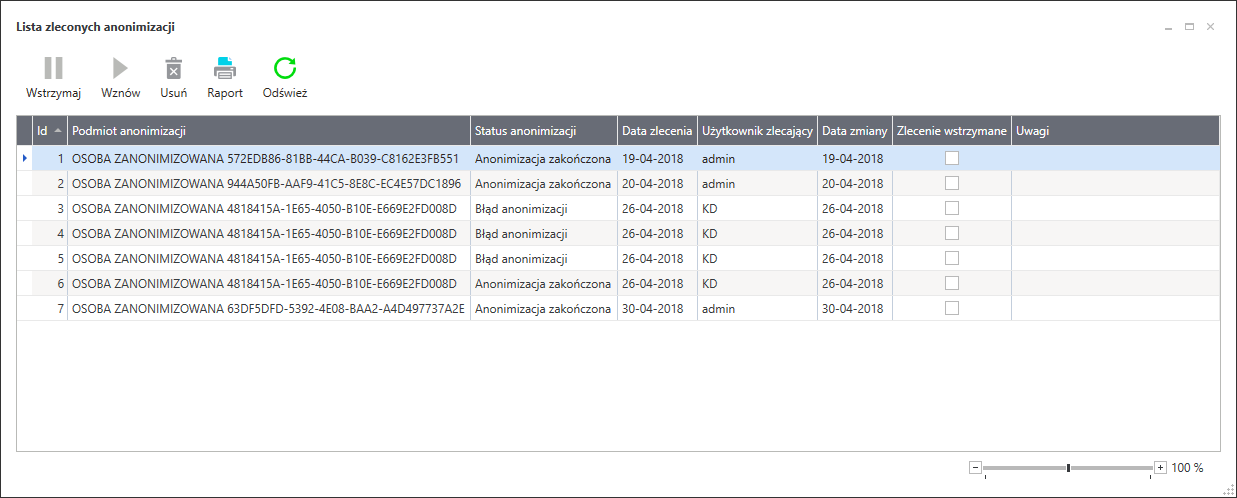This screenshot has width=1237, height=498.
Task: Click the Użytkownik zlecający column header
Action: pyautogui.click(x=756, y=131)
